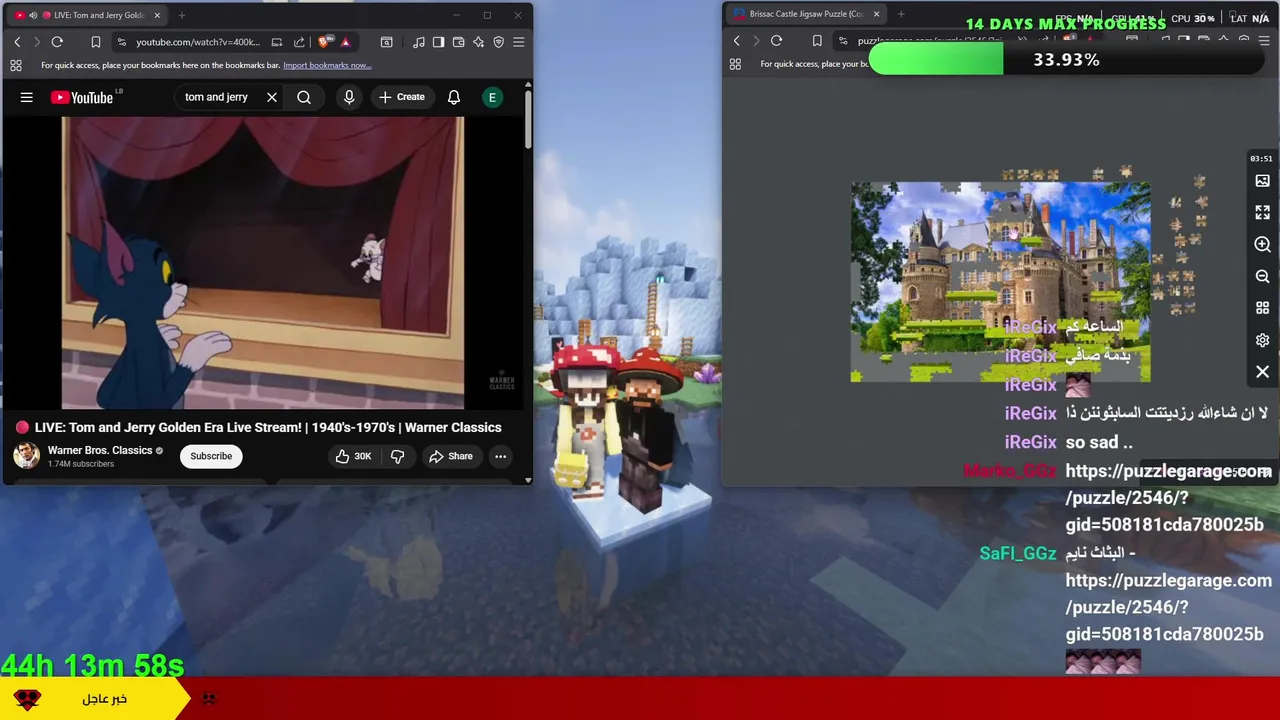Click the SaFI_GGz chat username
The height and width of the screenshot is (720, 1280).
pos(1018,553)
